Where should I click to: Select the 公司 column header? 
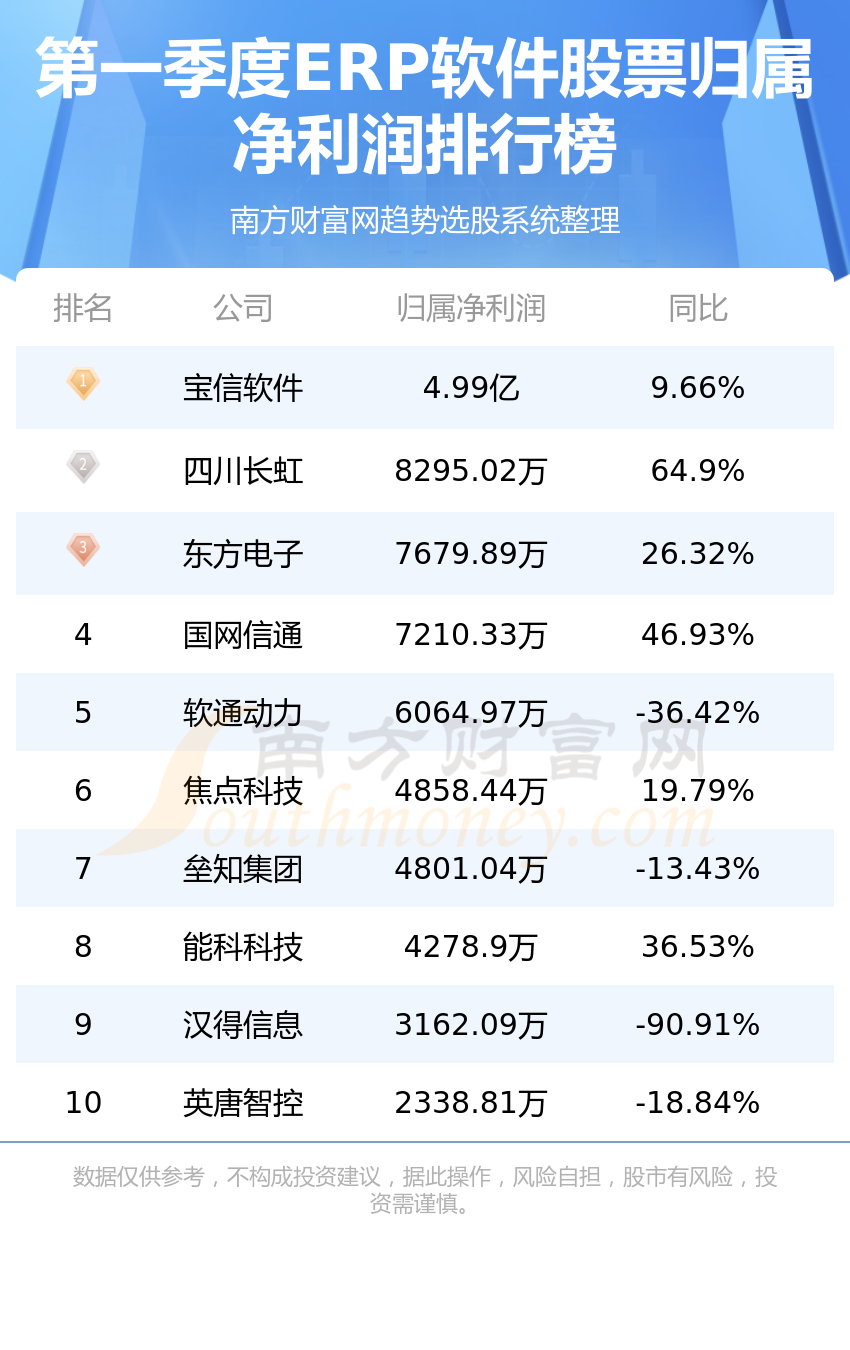243,308
